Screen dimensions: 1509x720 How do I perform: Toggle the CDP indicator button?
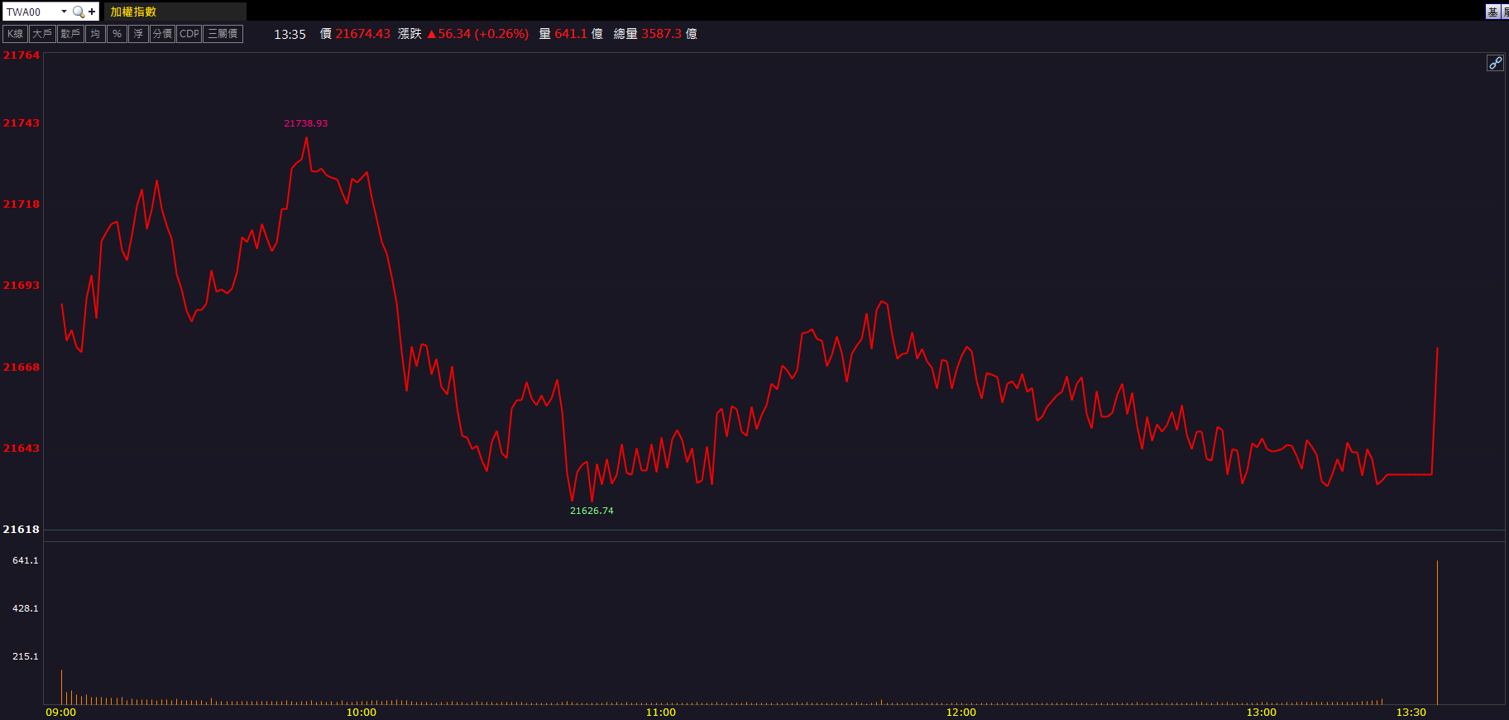(x=189, y=34)
